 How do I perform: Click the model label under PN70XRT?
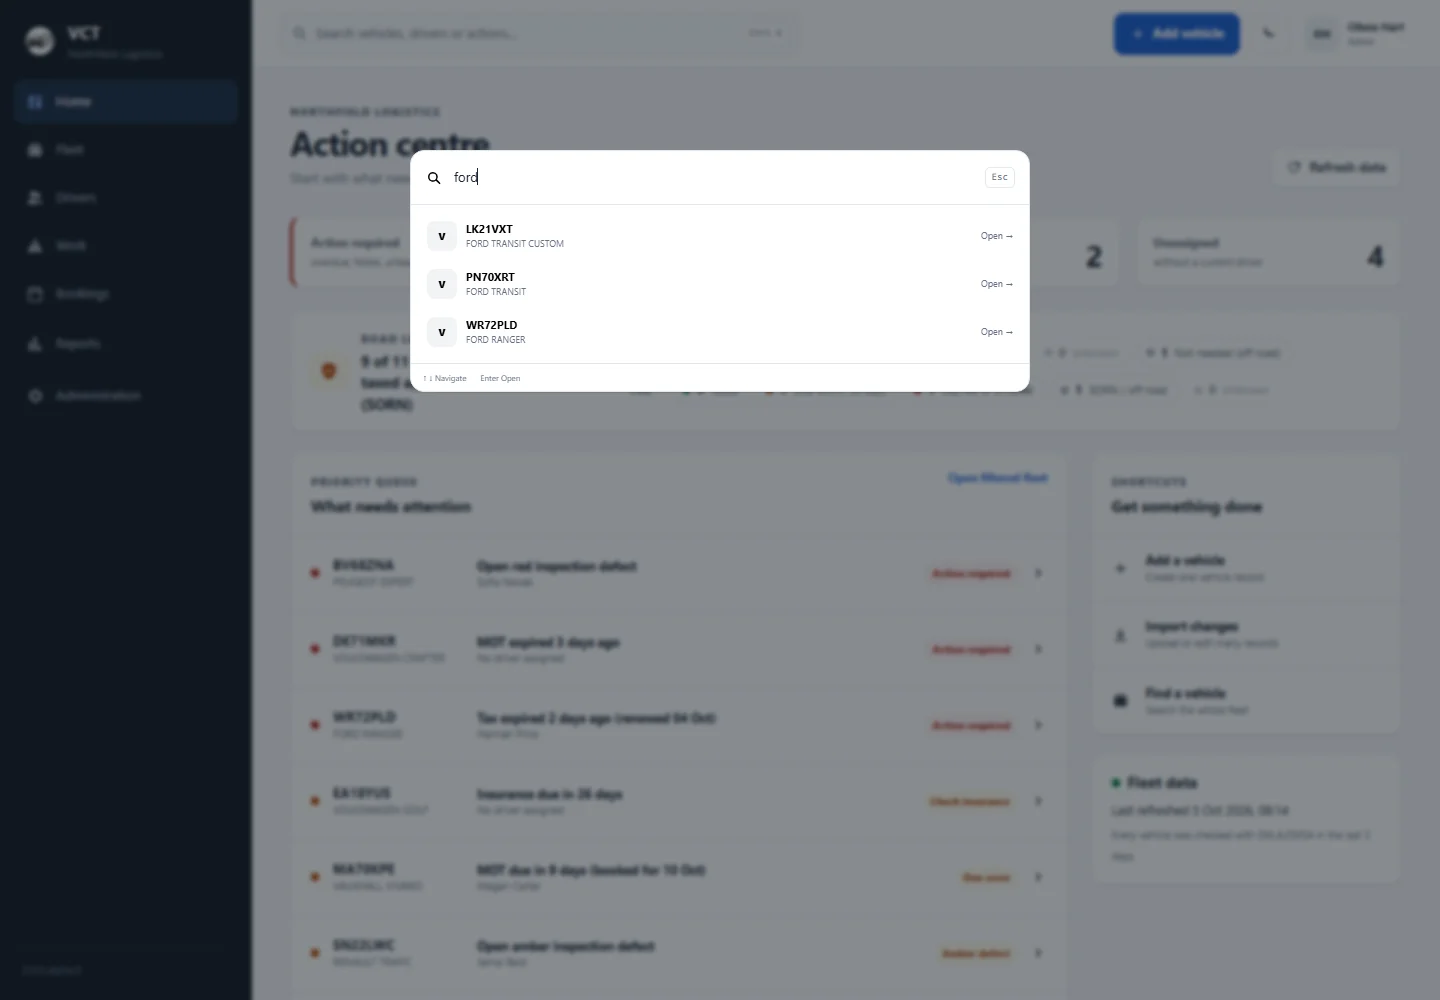[496, 292]
